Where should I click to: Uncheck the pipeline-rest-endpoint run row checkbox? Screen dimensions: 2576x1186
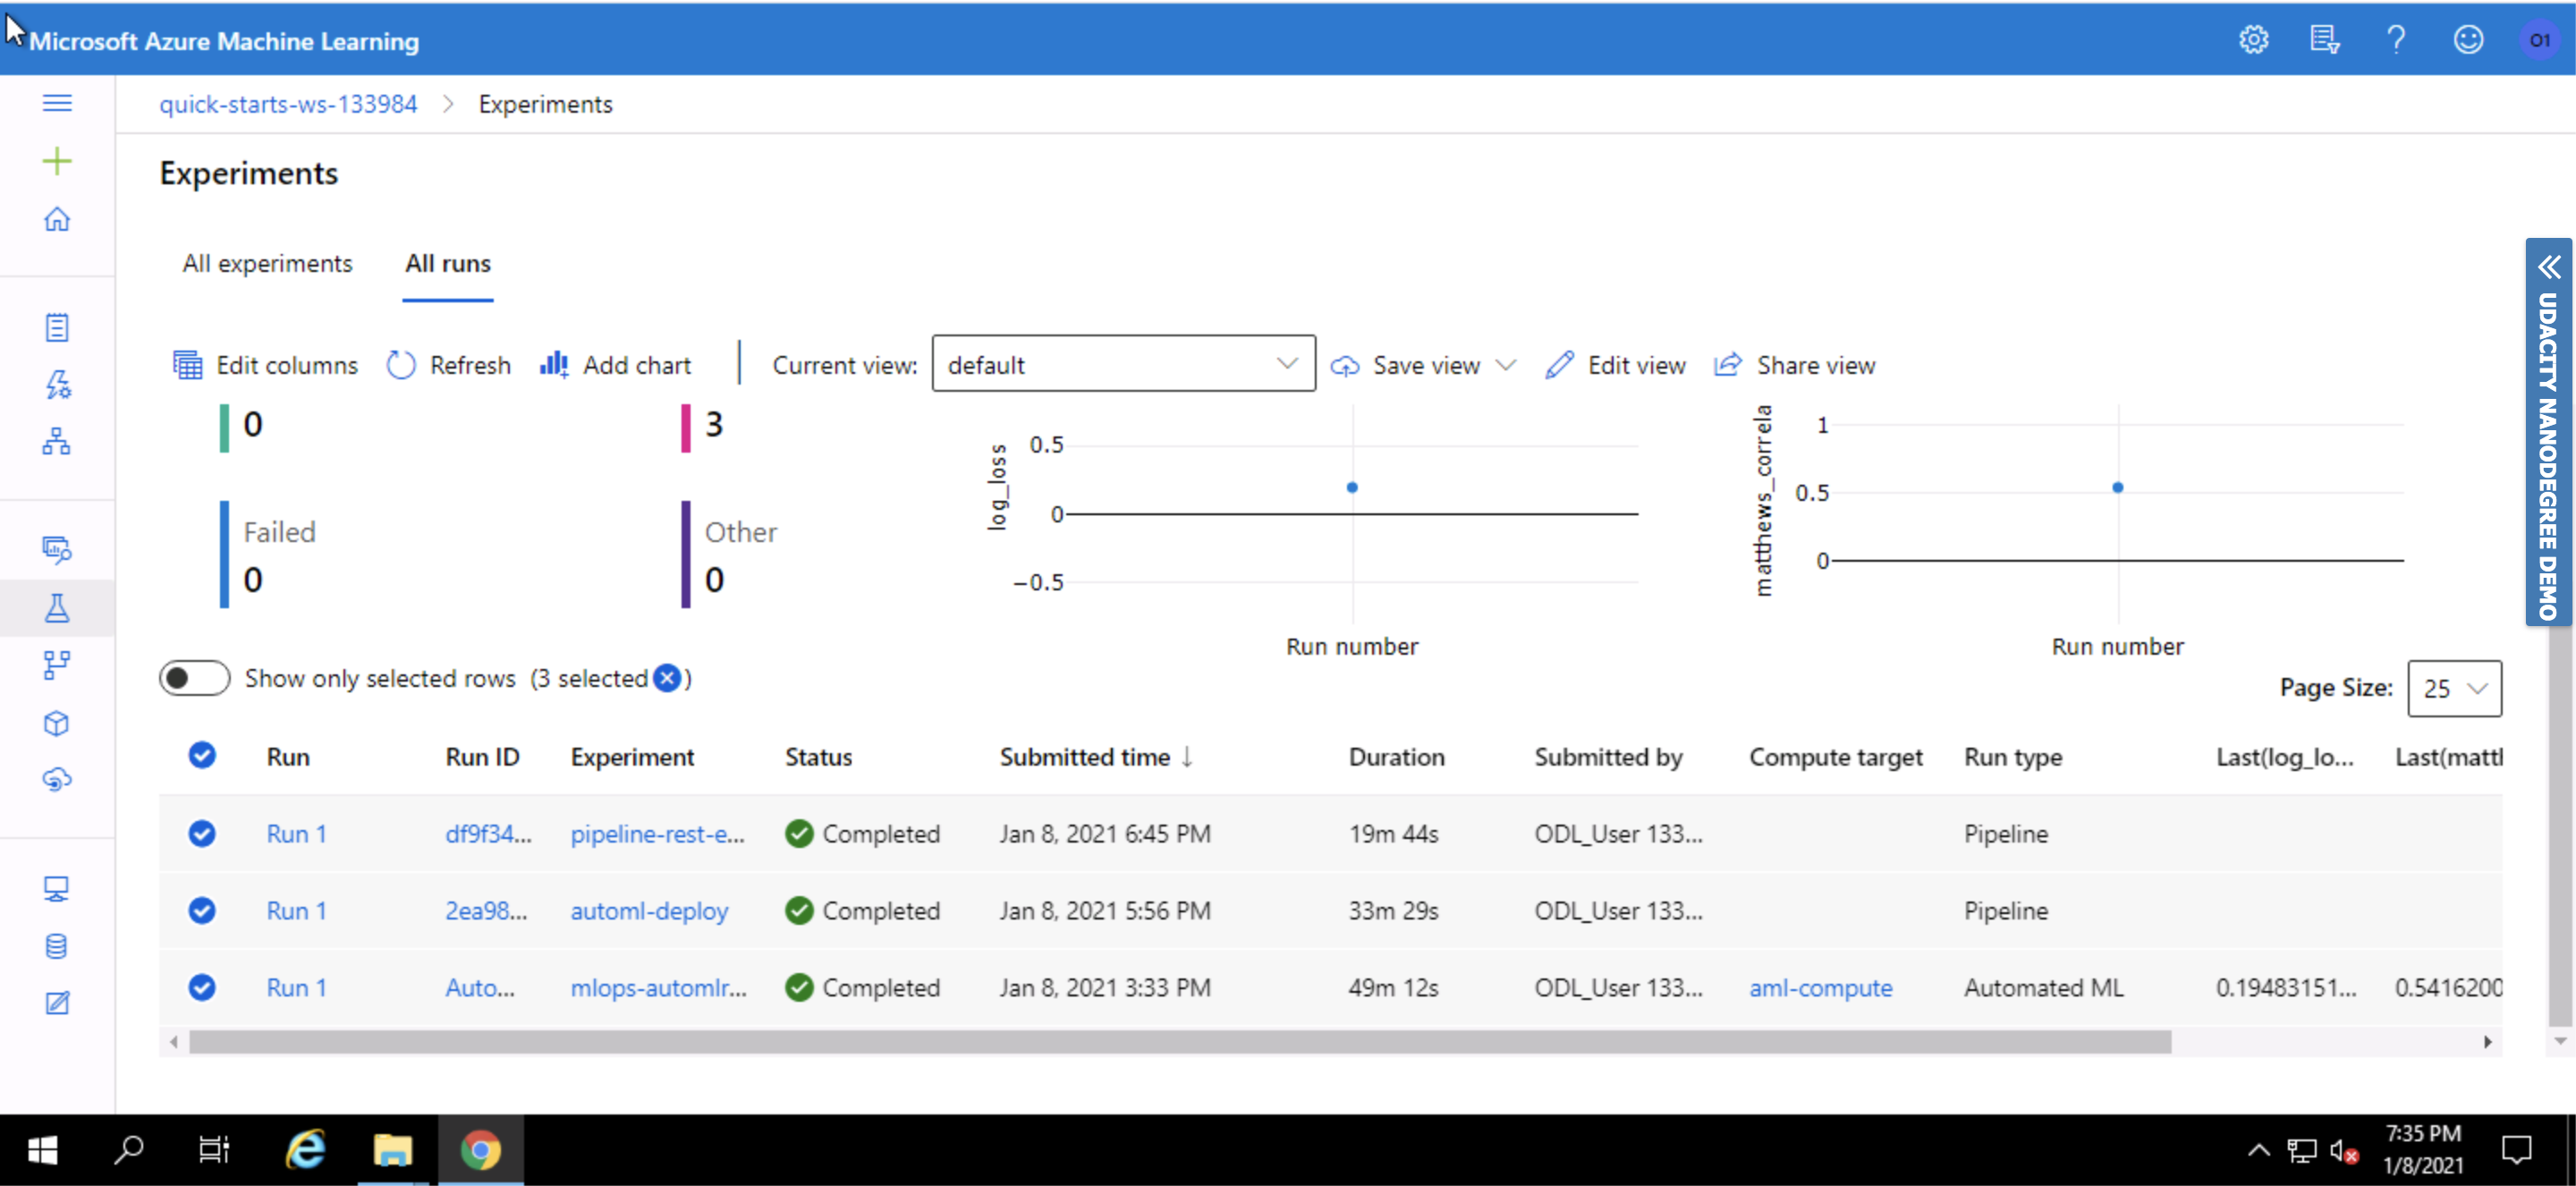pyautogui.click(x=202, y=833)
